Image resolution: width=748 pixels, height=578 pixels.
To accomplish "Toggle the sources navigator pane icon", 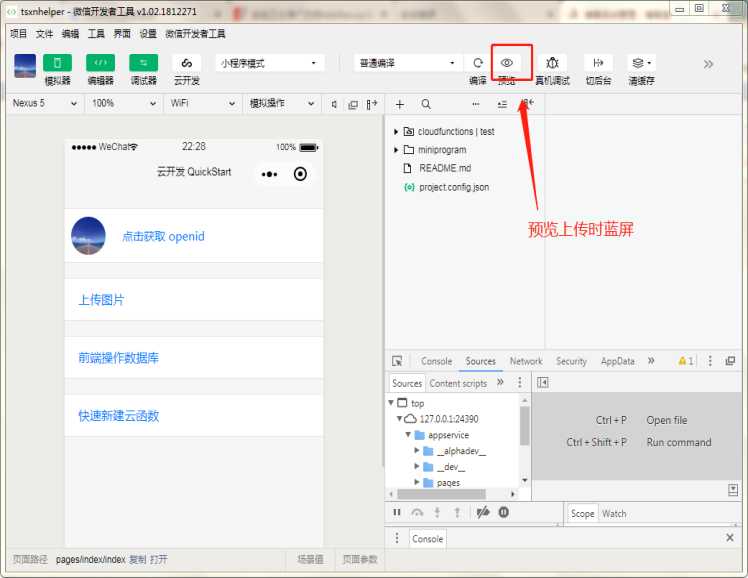I will point(543,382).
